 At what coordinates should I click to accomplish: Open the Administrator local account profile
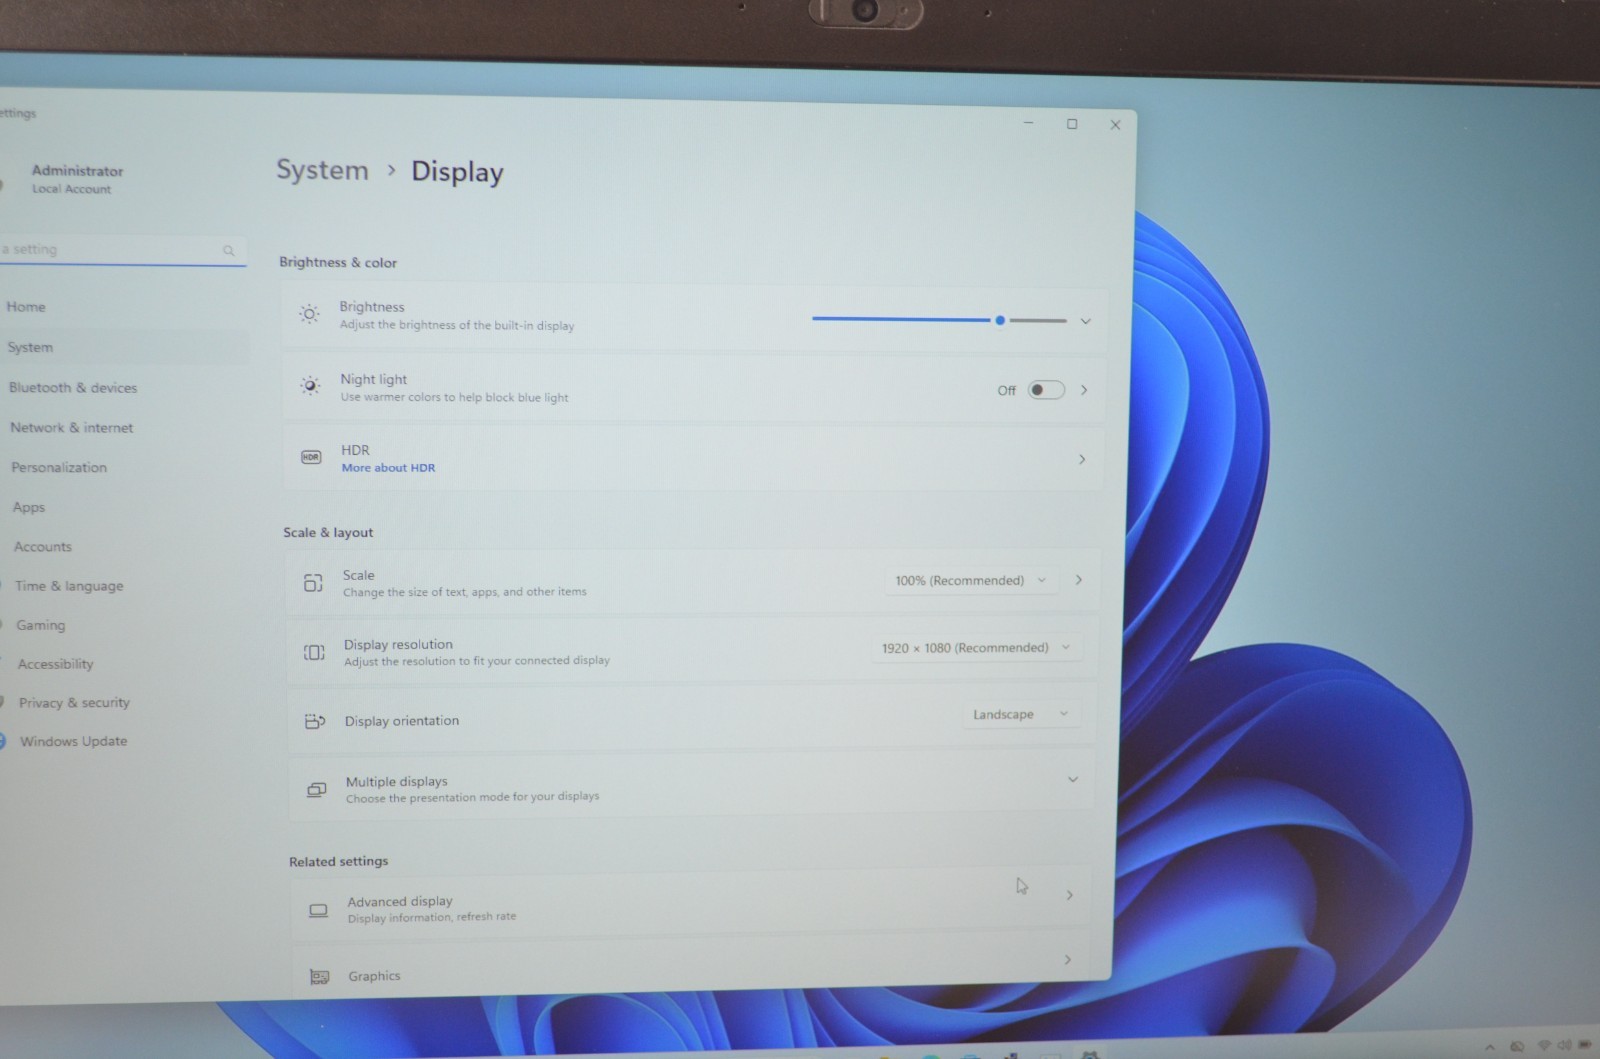[77, 179]
